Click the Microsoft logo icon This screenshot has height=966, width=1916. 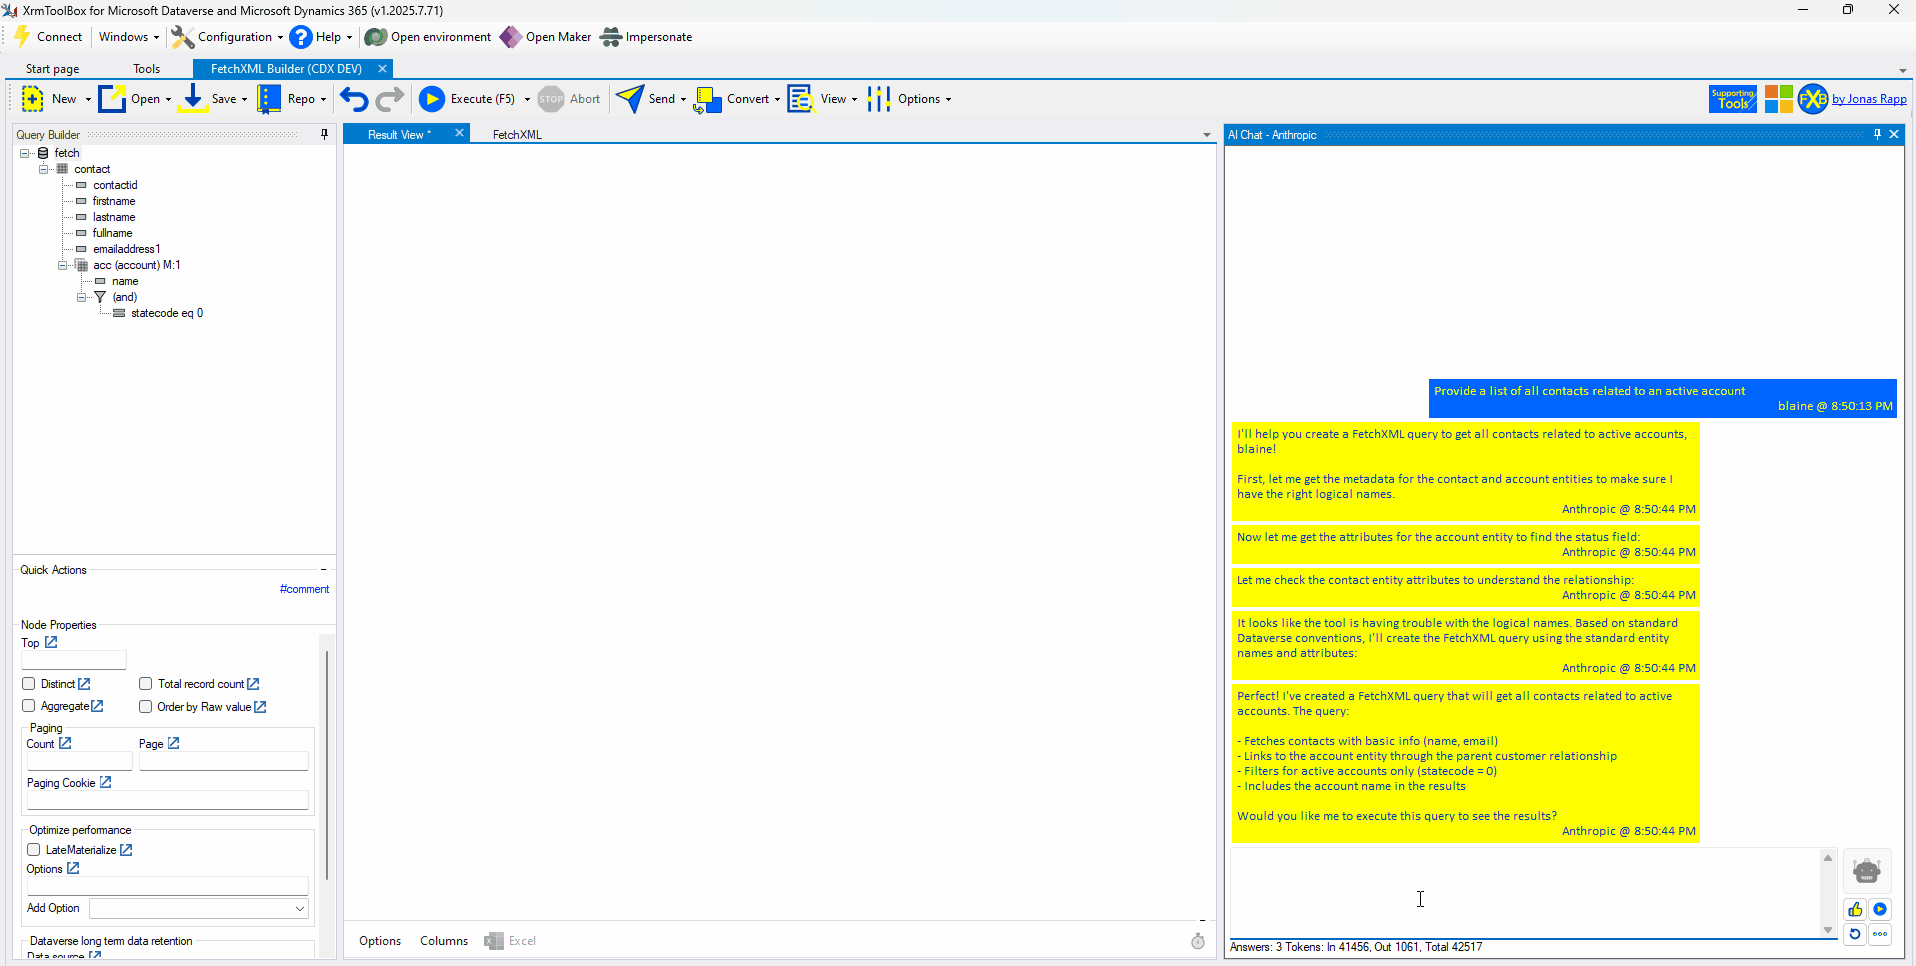tap(1779, 99)
